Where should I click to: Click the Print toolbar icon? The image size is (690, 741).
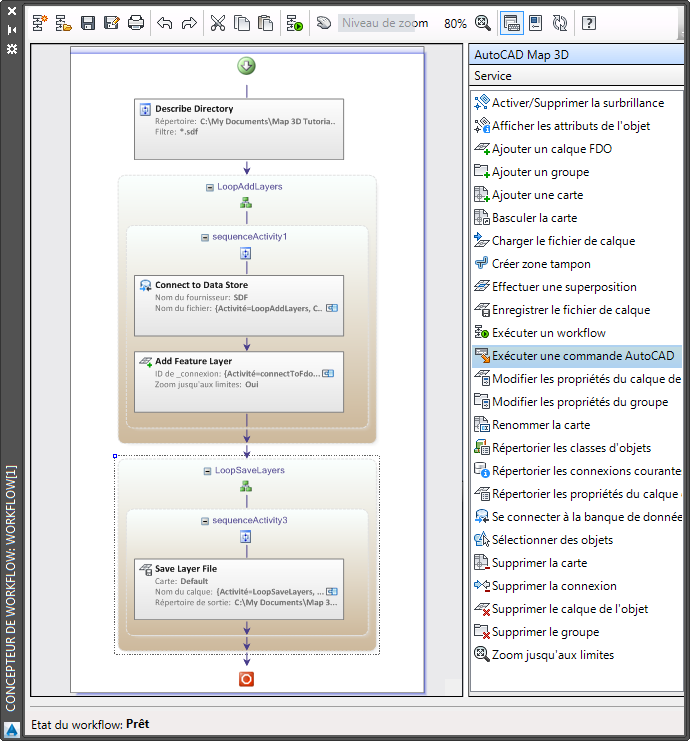[136, 23]
